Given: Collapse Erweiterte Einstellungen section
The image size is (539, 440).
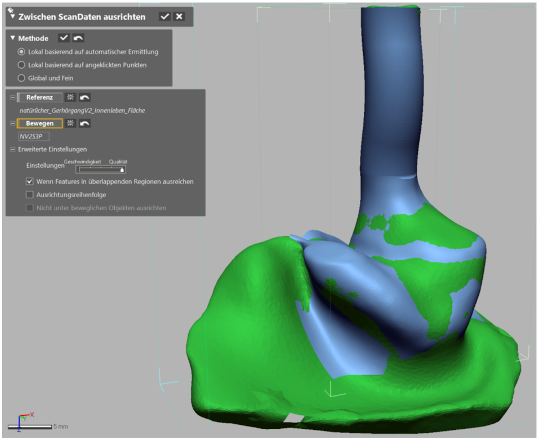Looking at the screenshot, I should coord(12,149).
